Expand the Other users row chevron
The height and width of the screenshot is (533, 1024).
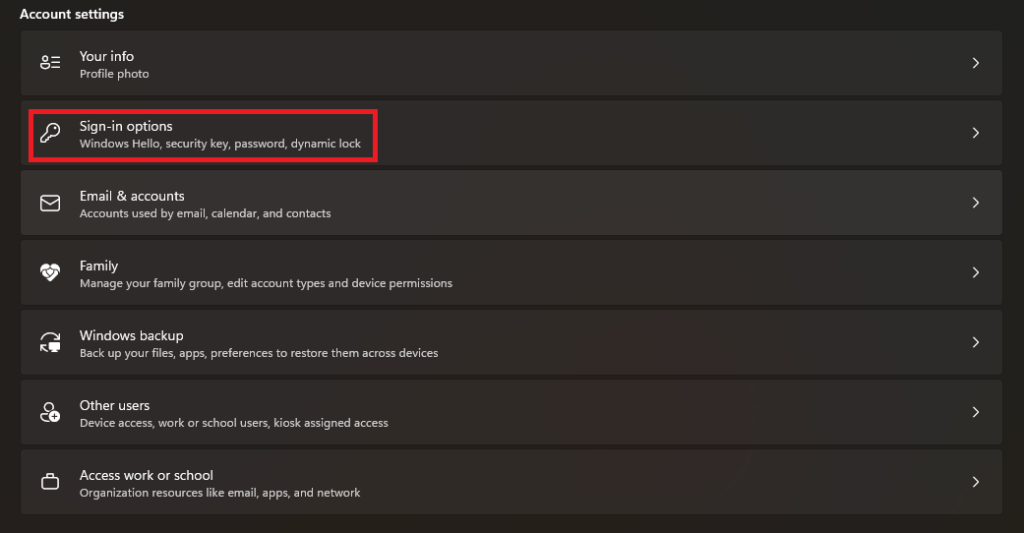click(976, 412)
